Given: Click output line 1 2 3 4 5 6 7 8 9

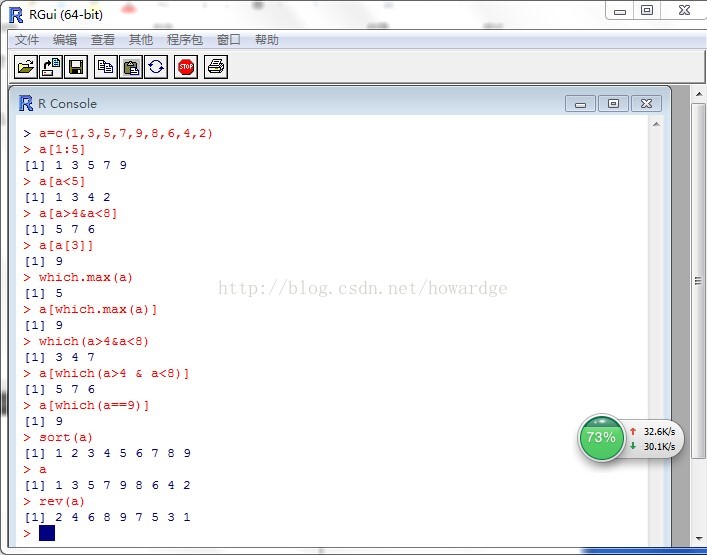Looking at the screenshot, I should (x=108, y=453).
